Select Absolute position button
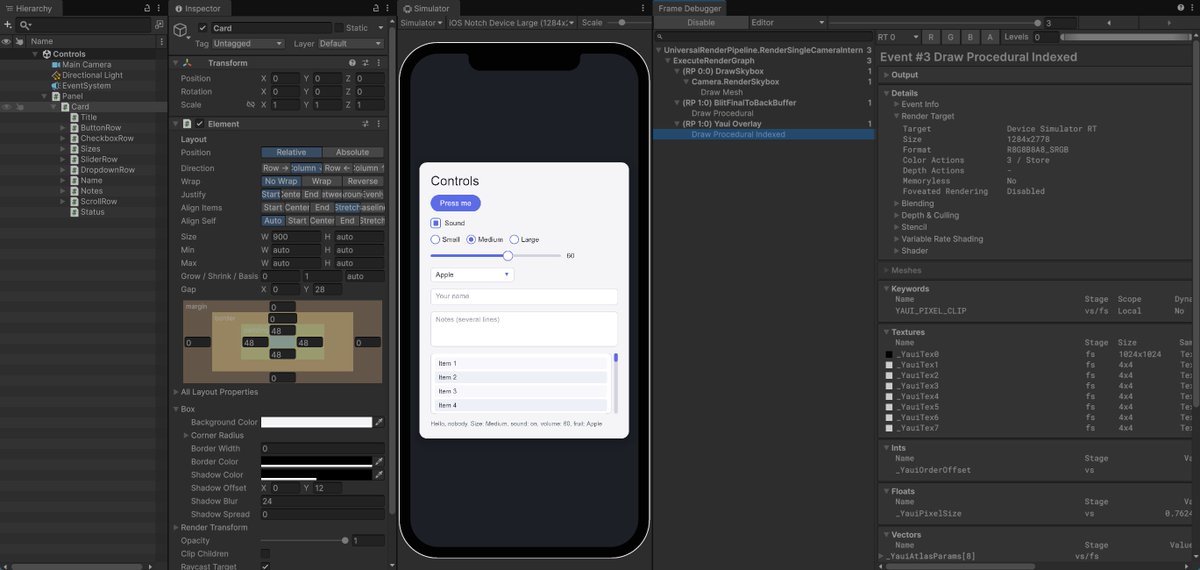The image size is (1200, 570). (x=352, y=152)
